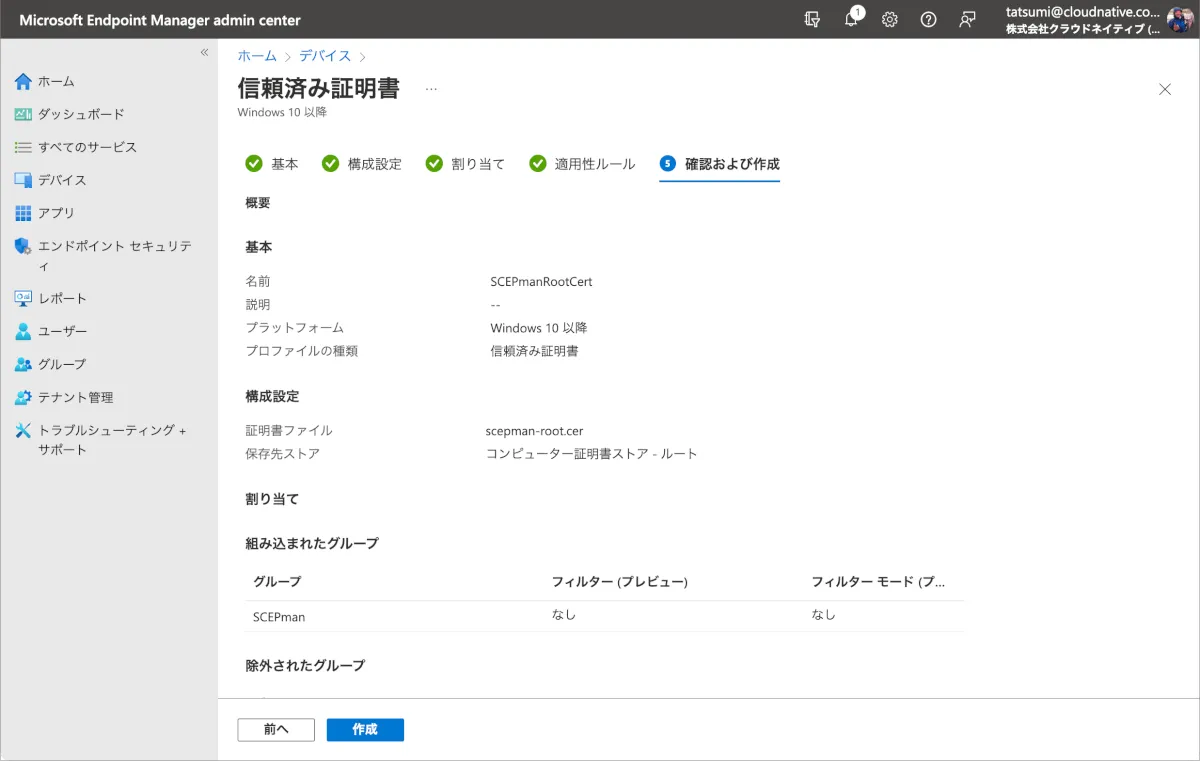Follow the ホーム breadcrumb link
The height and width of the screenshot is (761, 1200).
click(x=257, y=56)
